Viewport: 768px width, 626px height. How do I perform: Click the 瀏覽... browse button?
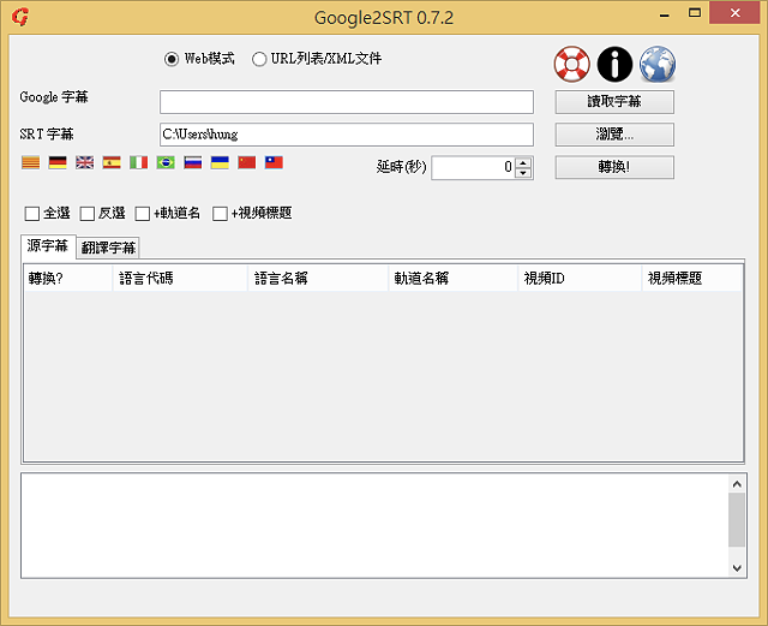614,134
